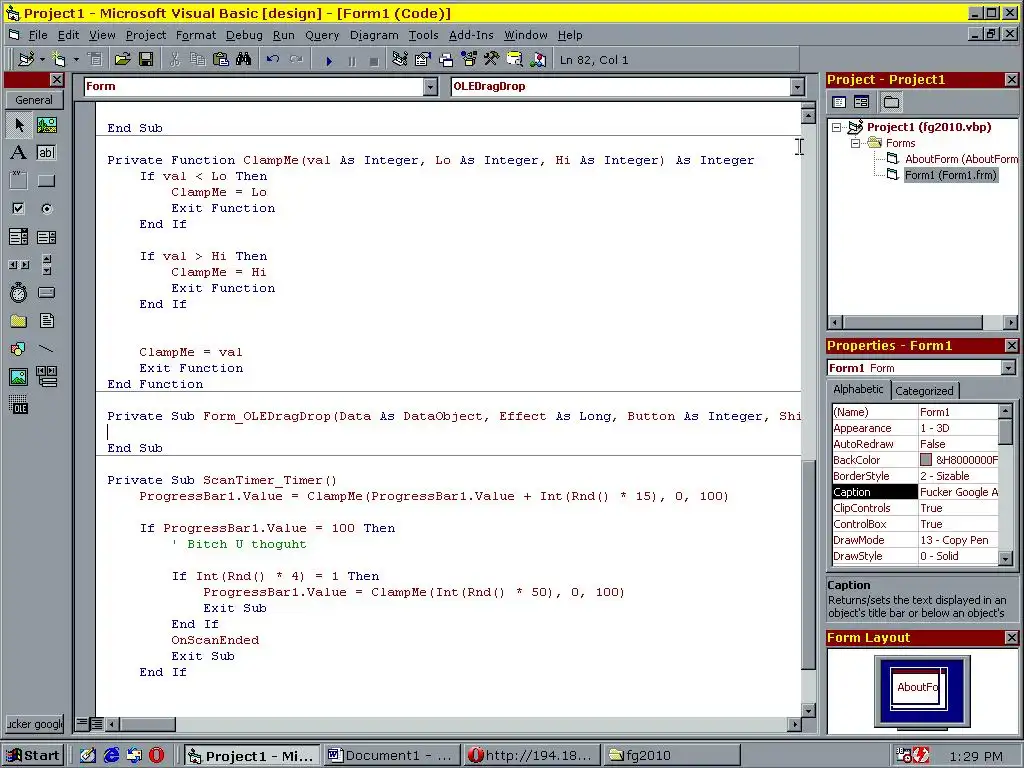Image resolution: width=1024 pixels, height=768 pixels.
Task: Toggle View Code in Project Explorer
Action: pos(839,102)
